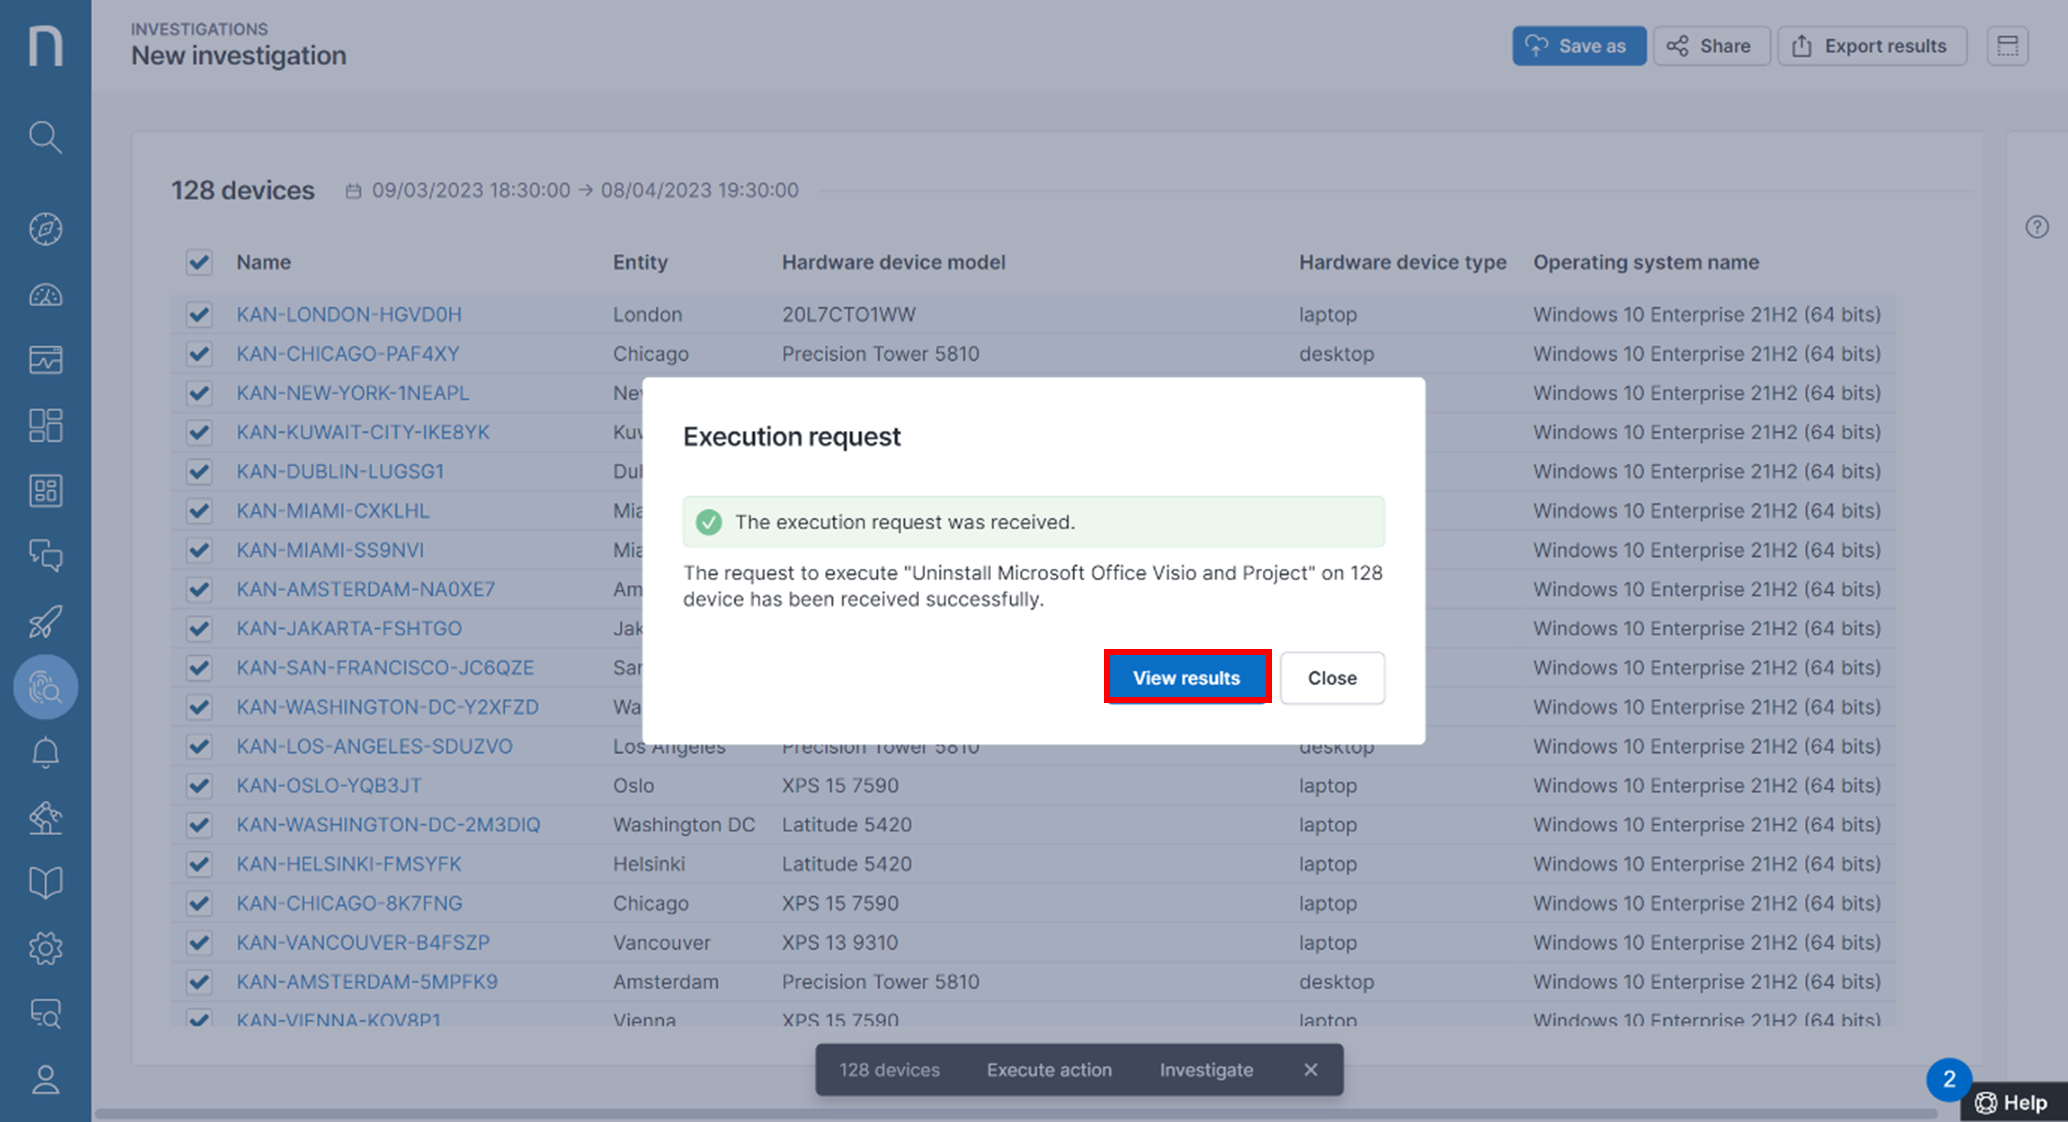The height and width of the screenshot is (1122, 2068).
Task: Select Investigate in the bottom action bar
Action: tap(1206, 1069)
